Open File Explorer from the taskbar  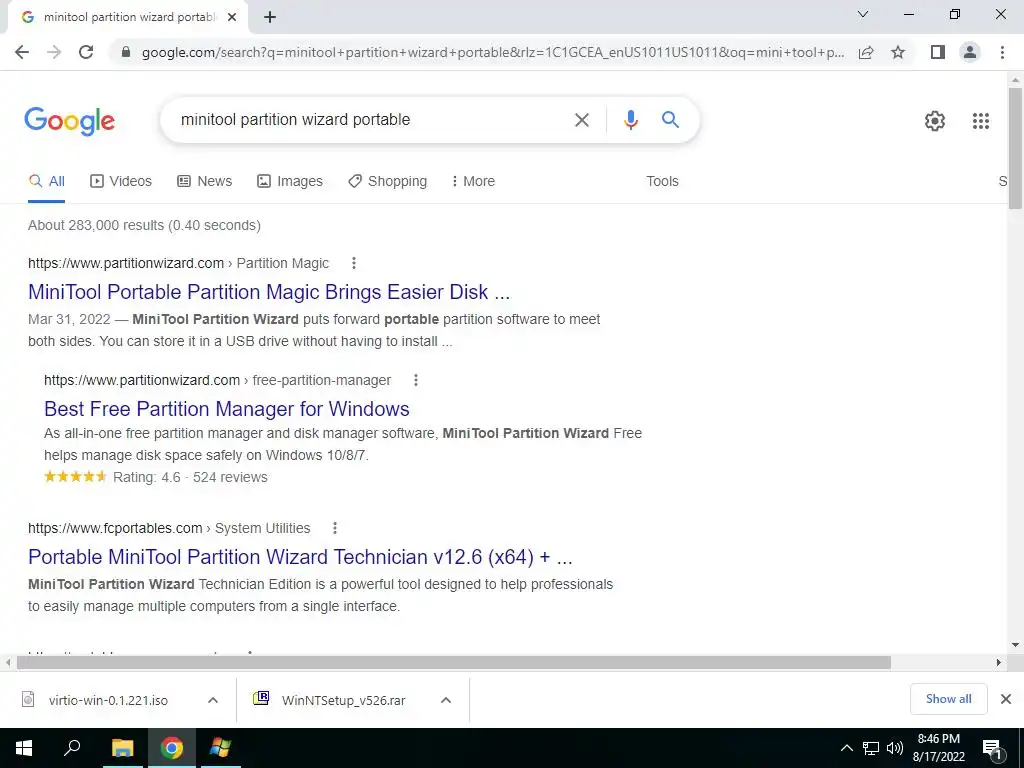coord(122,748)
